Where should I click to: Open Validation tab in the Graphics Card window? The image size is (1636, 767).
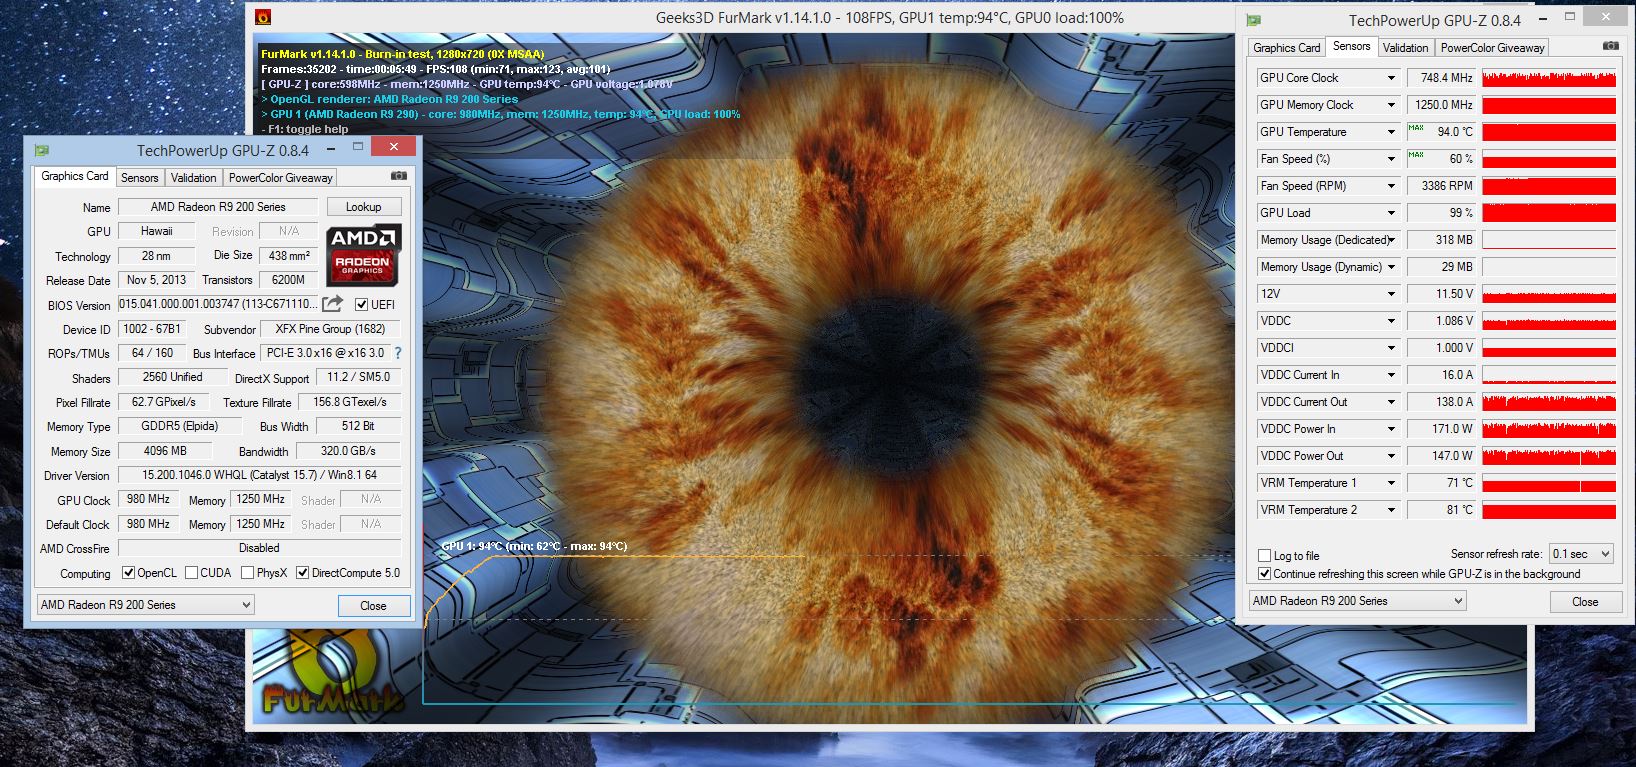tap(193, 178)
